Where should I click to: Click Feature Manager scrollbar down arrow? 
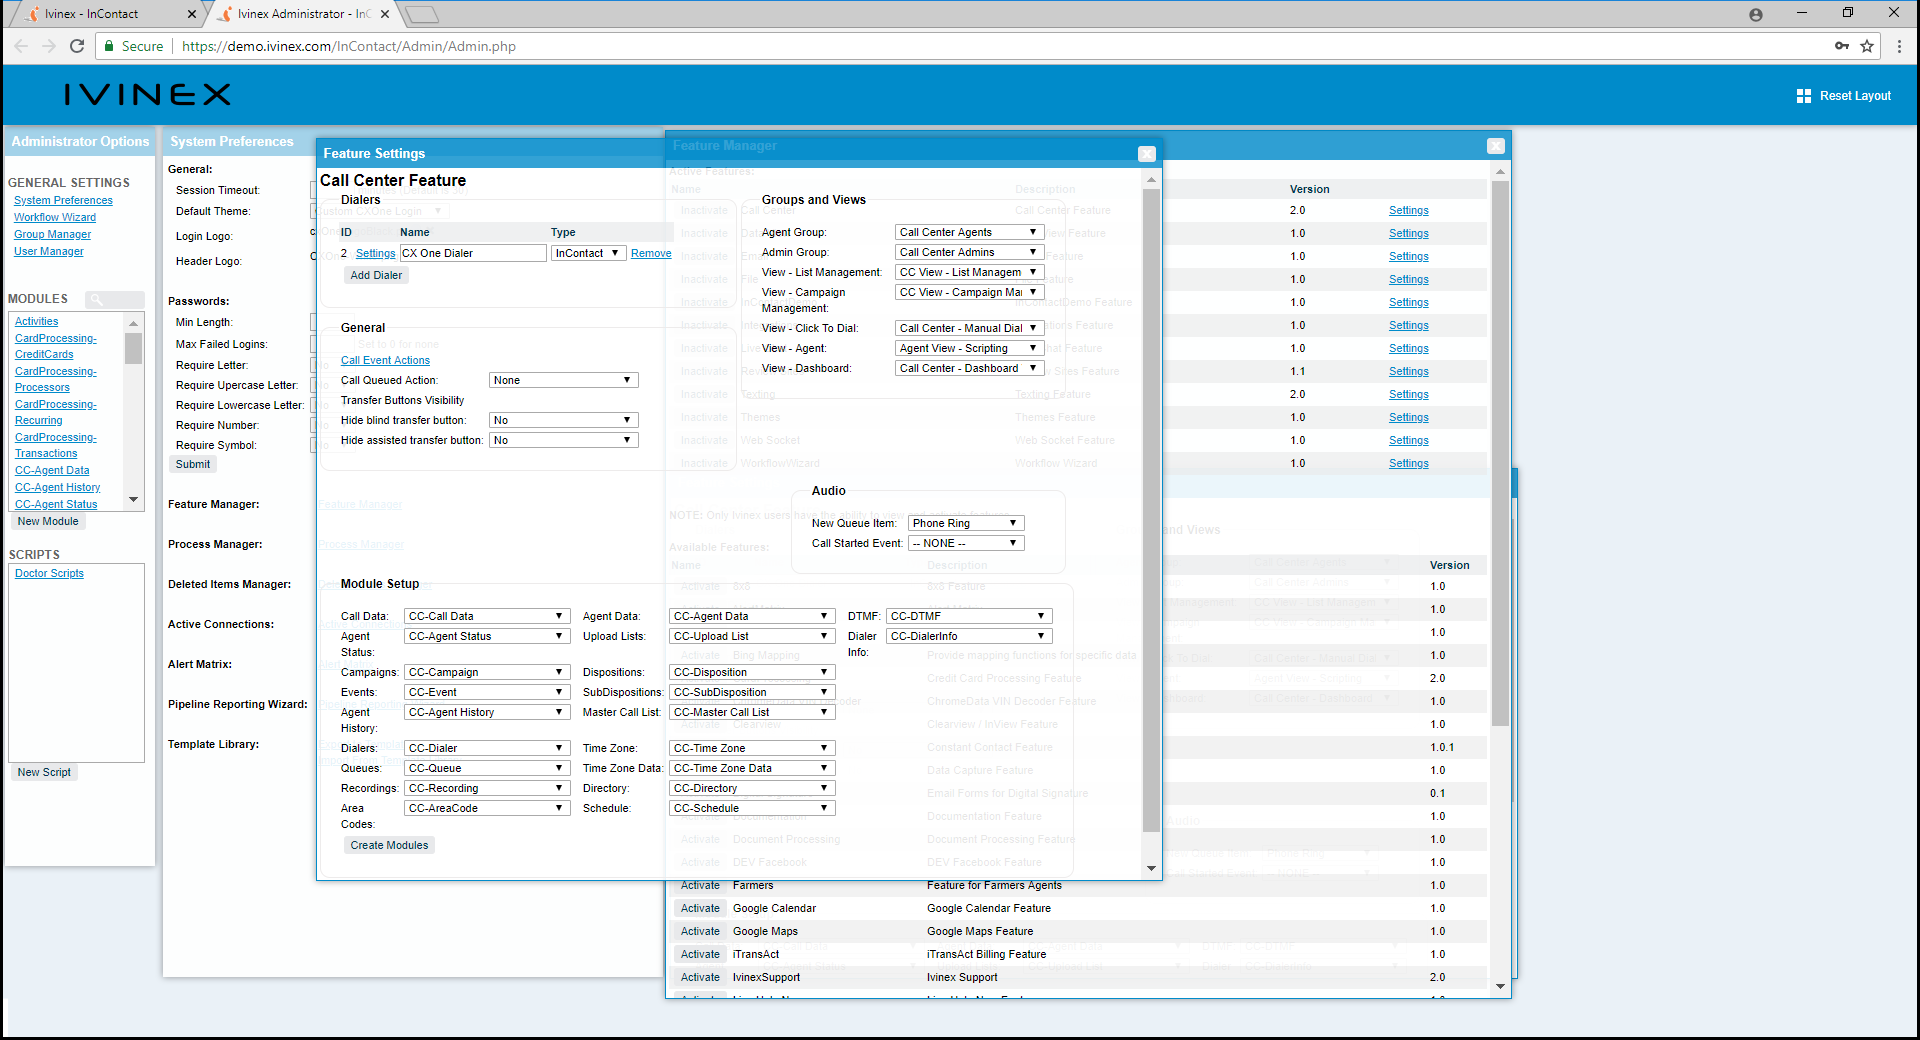[x=1500, y=986]
